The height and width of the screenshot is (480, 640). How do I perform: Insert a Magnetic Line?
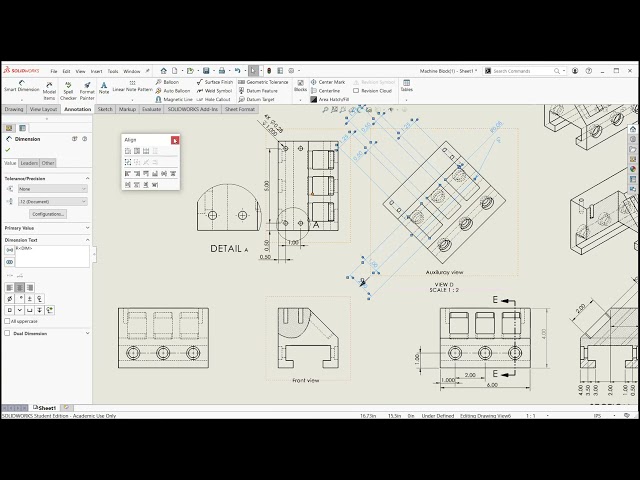click(174, 99)
